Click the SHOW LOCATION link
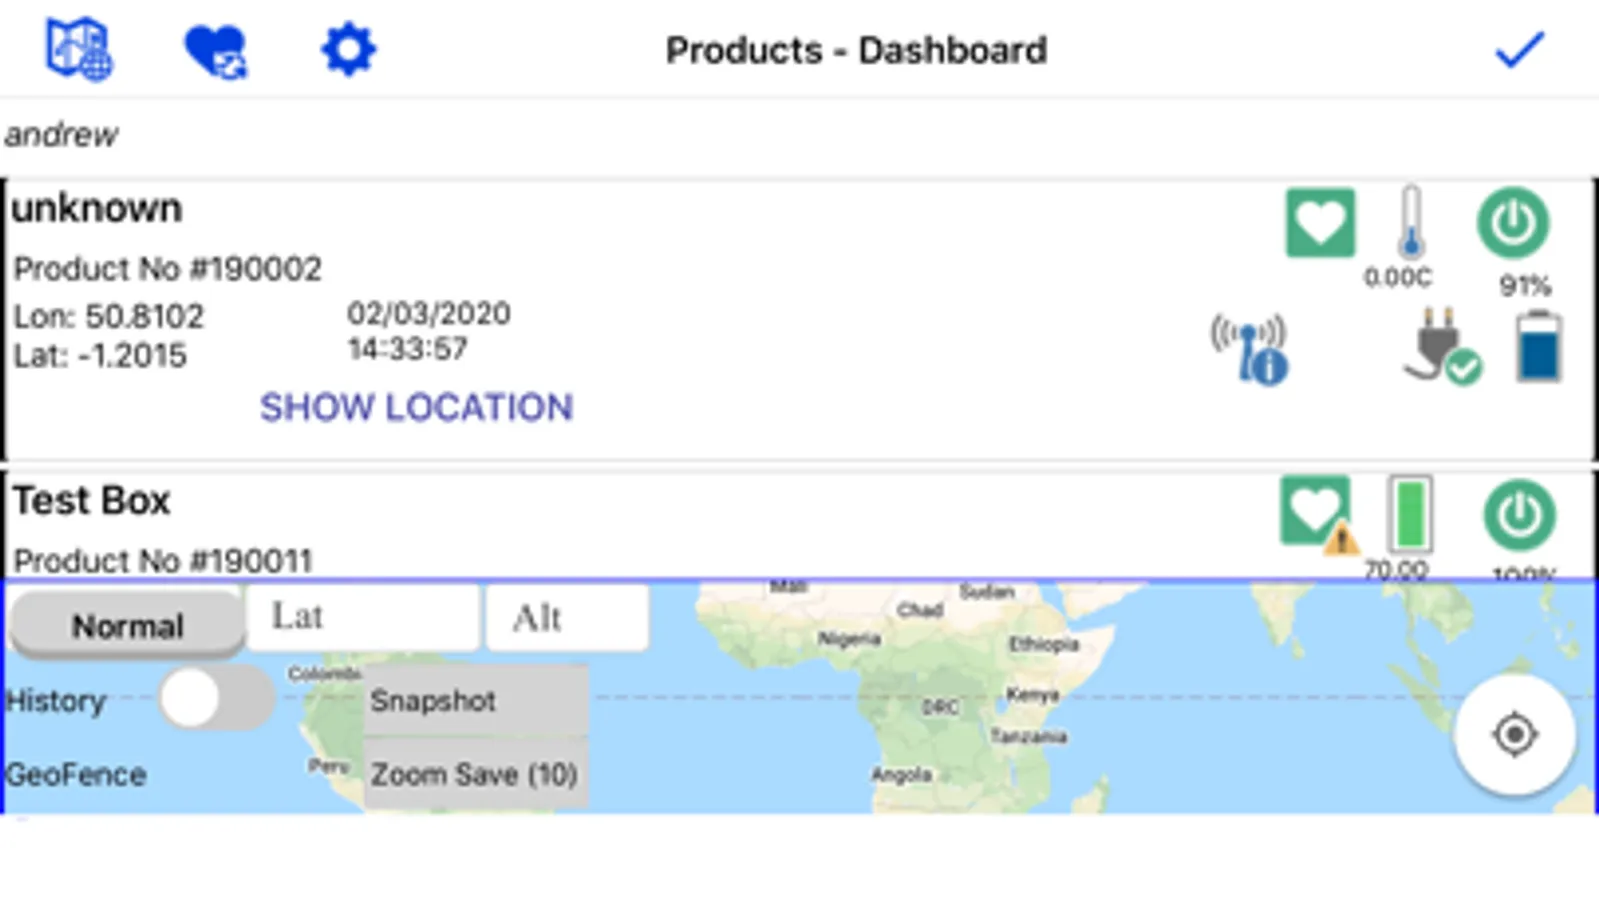The image size is (1599, 900). pyautogui.click(x=416, y=407)
